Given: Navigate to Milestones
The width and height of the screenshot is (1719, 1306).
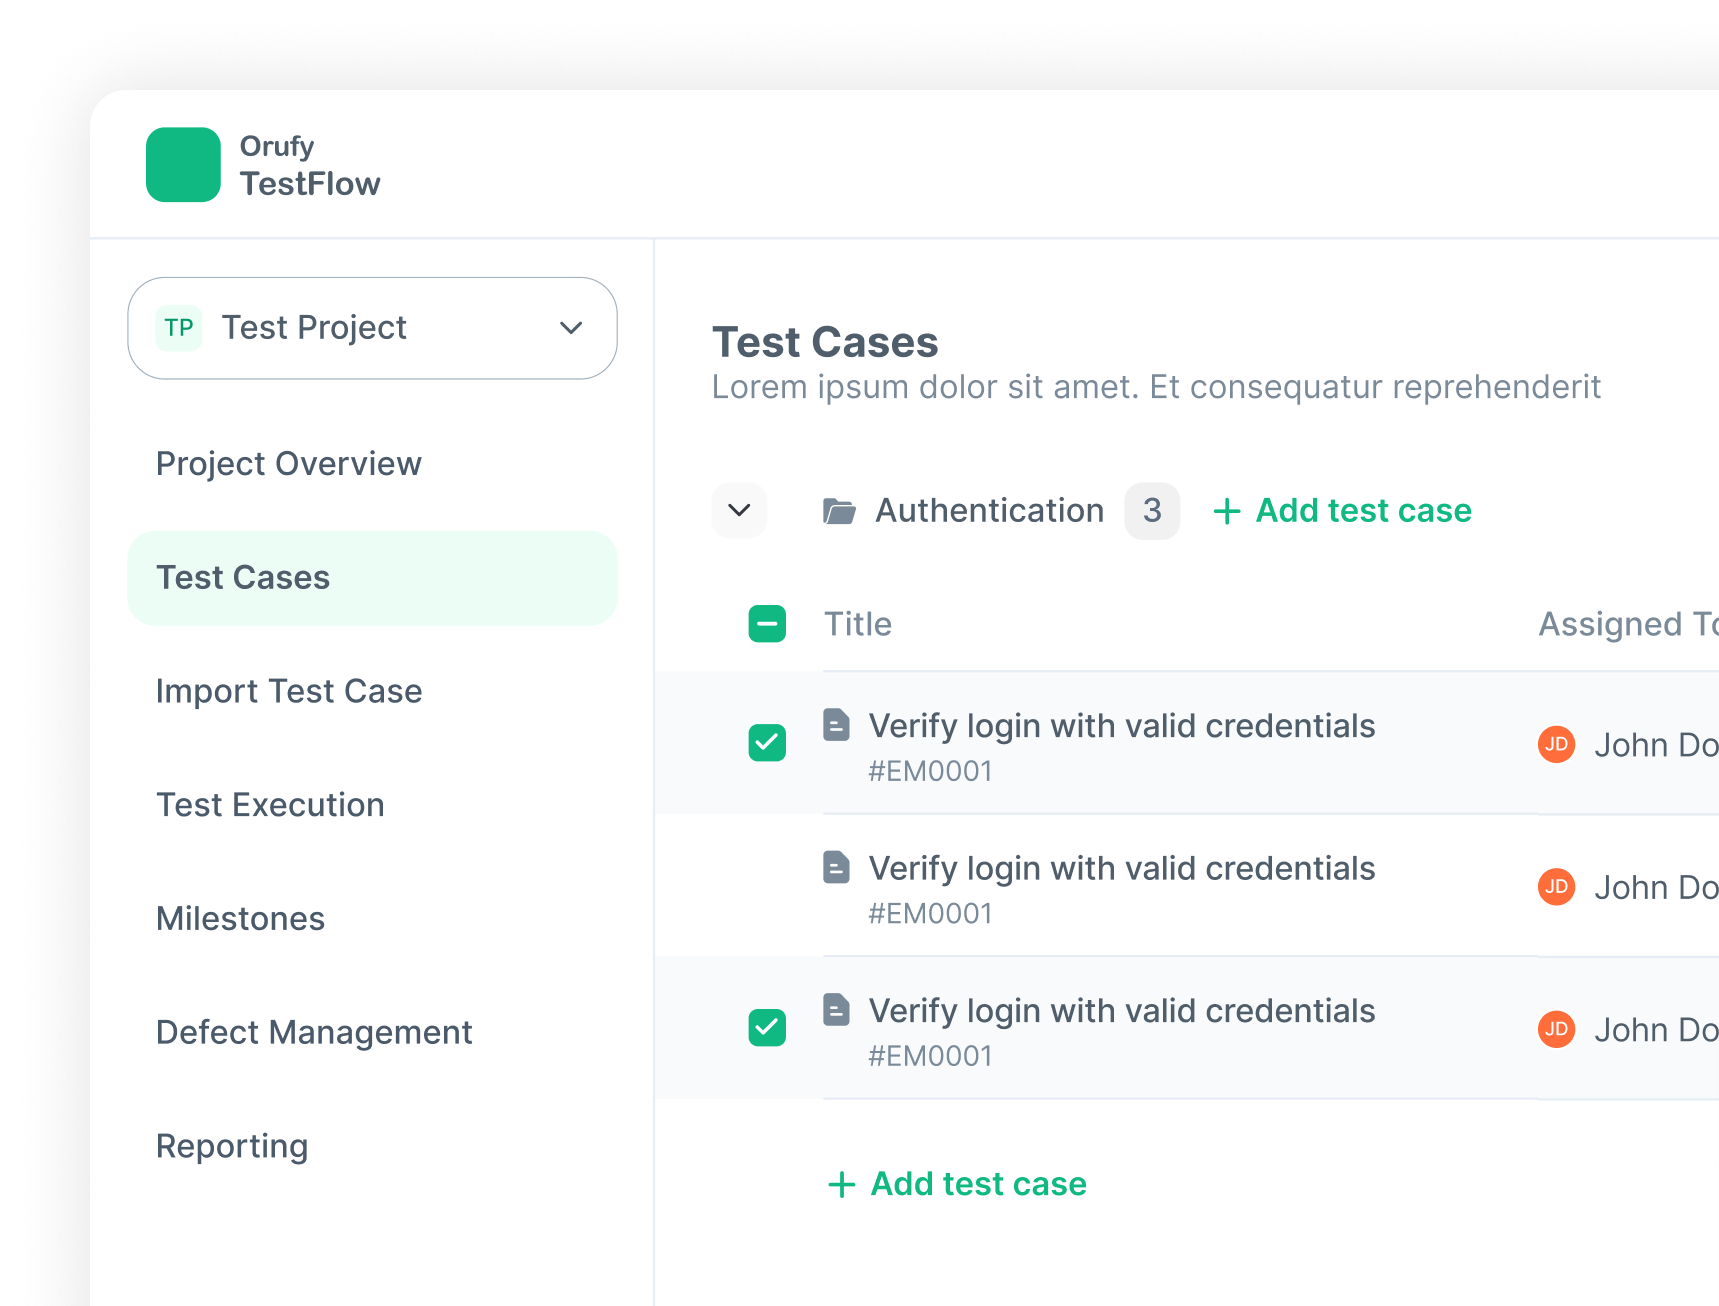Looking at the screenshot, I should 240,919.
